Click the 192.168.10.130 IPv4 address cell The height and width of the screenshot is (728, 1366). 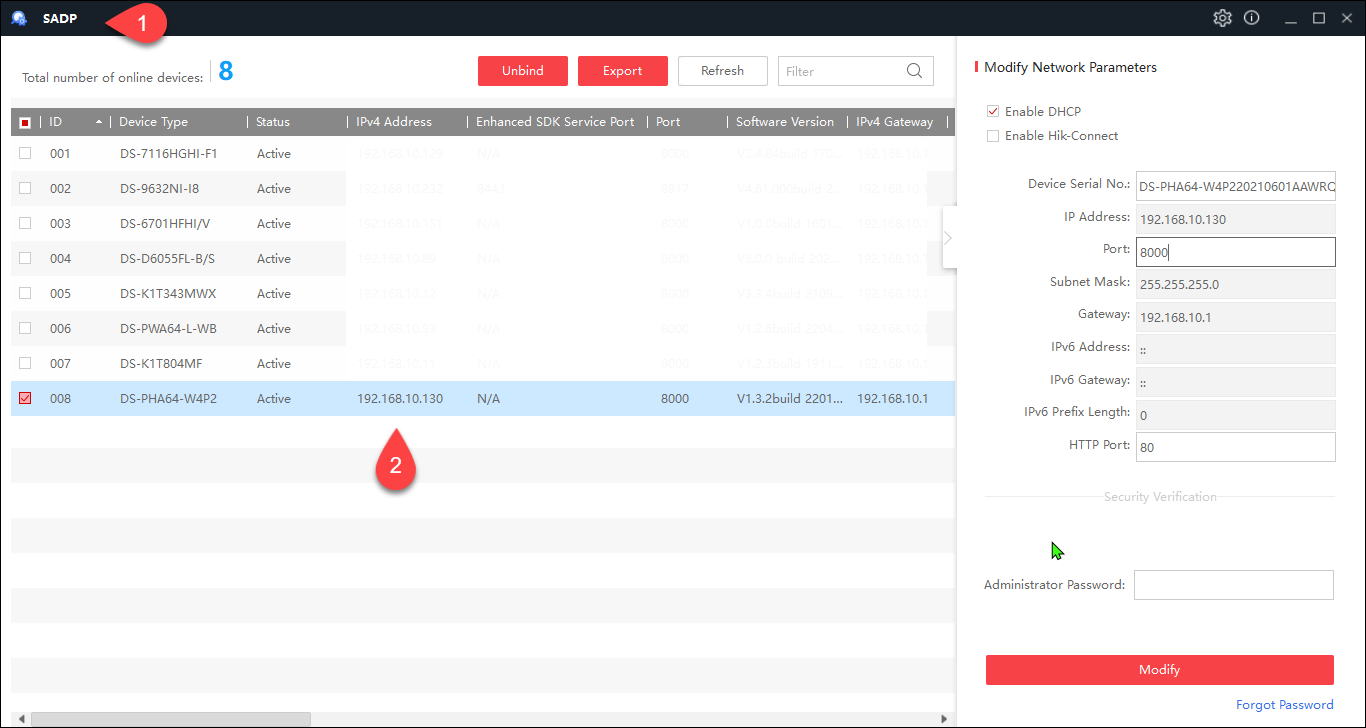(400, 398)
